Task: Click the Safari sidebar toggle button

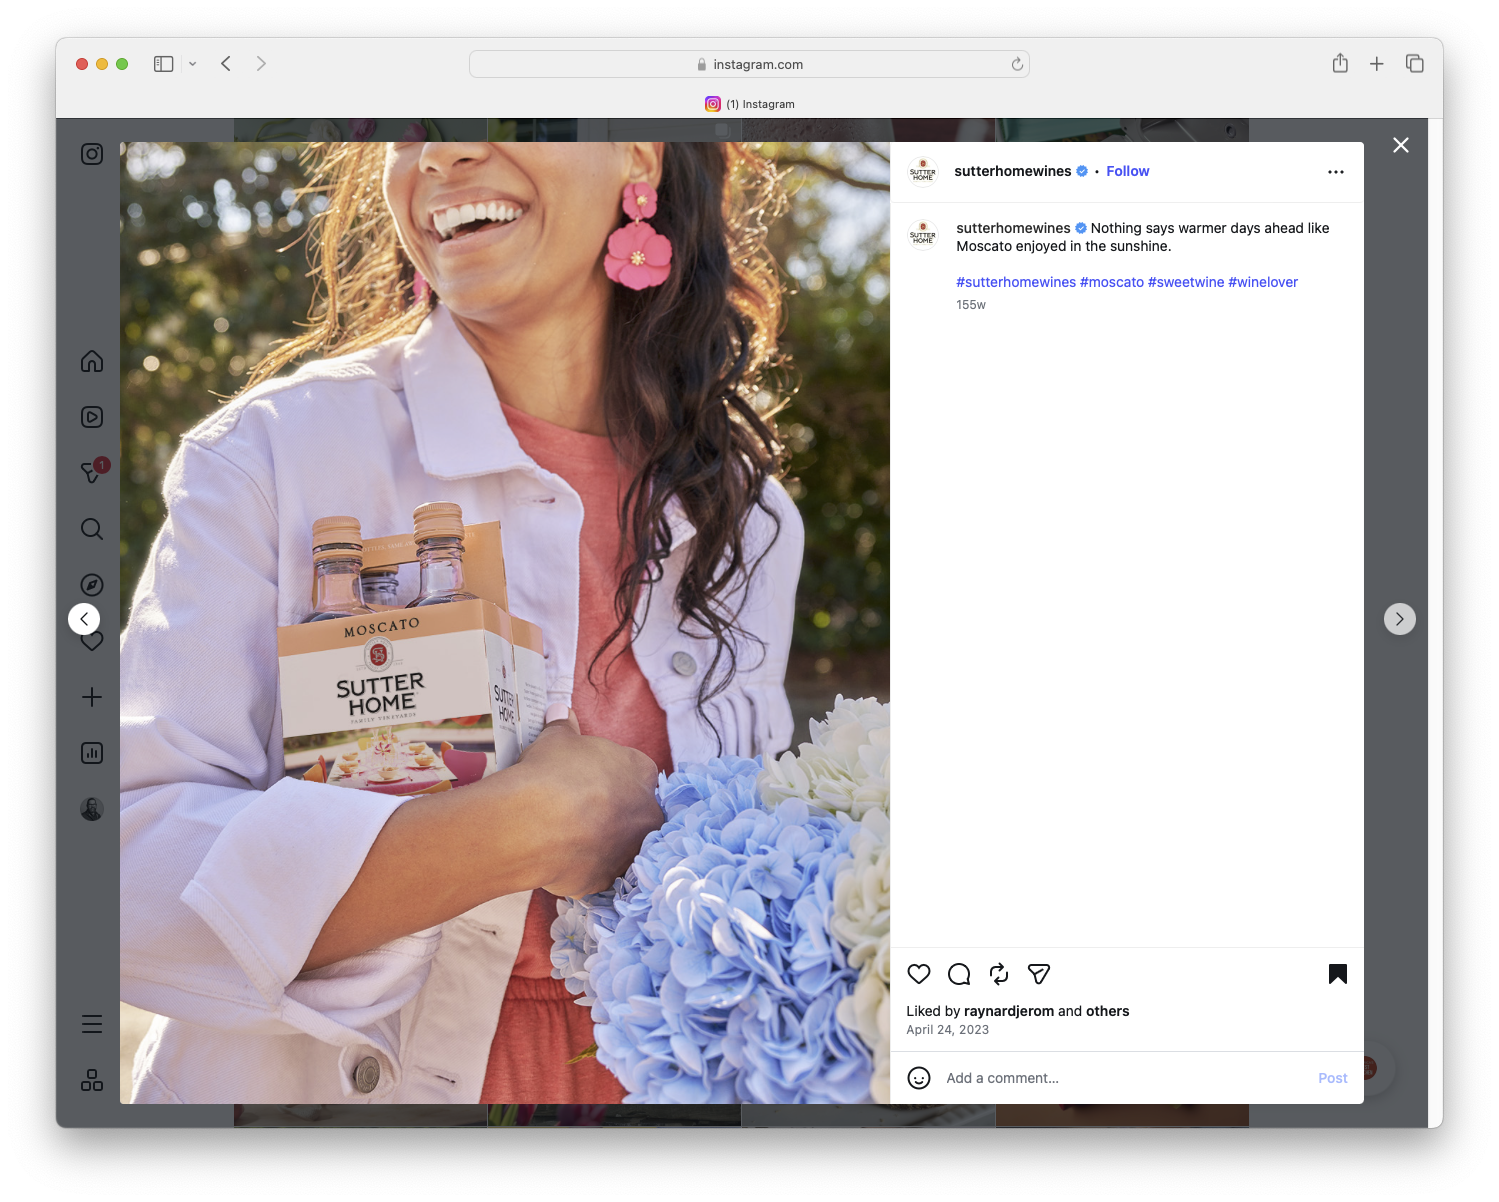Action: 164,64
